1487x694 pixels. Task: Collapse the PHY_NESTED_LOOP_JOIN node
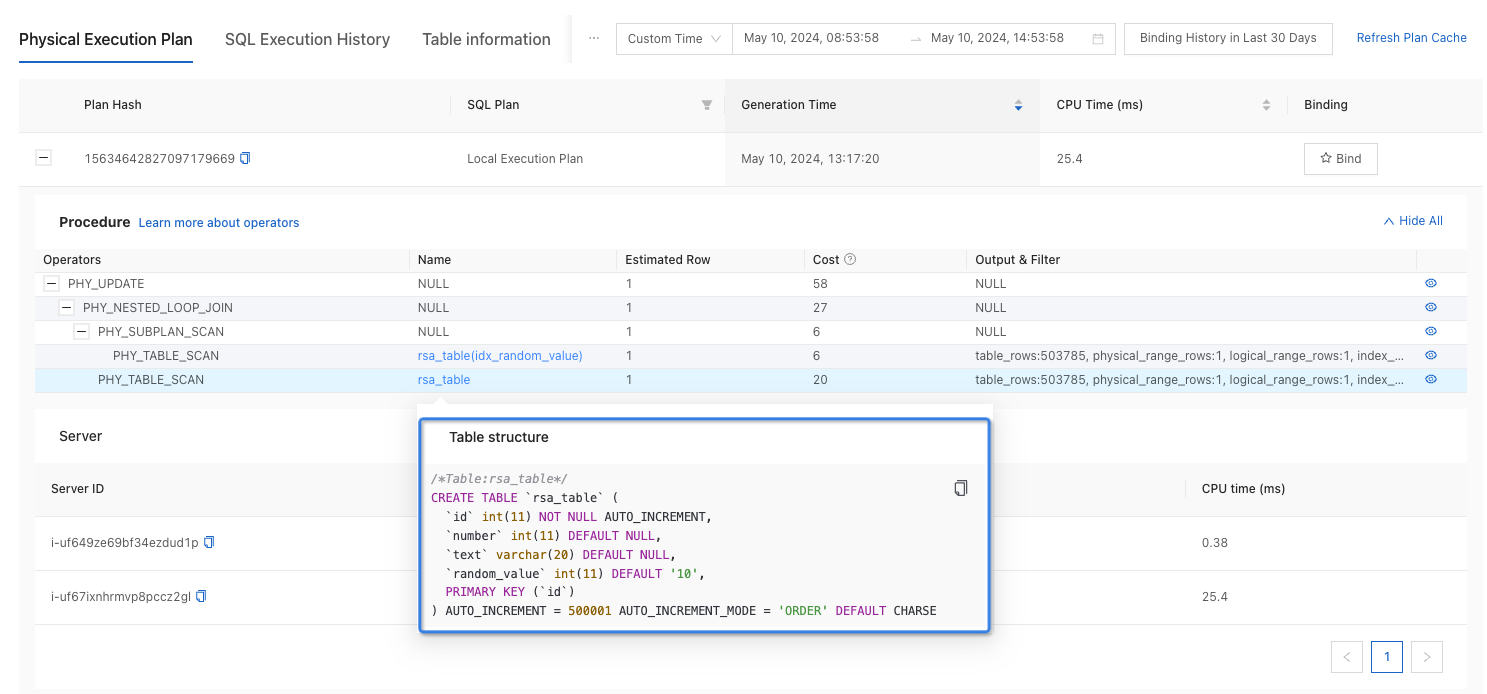(67, 308)
